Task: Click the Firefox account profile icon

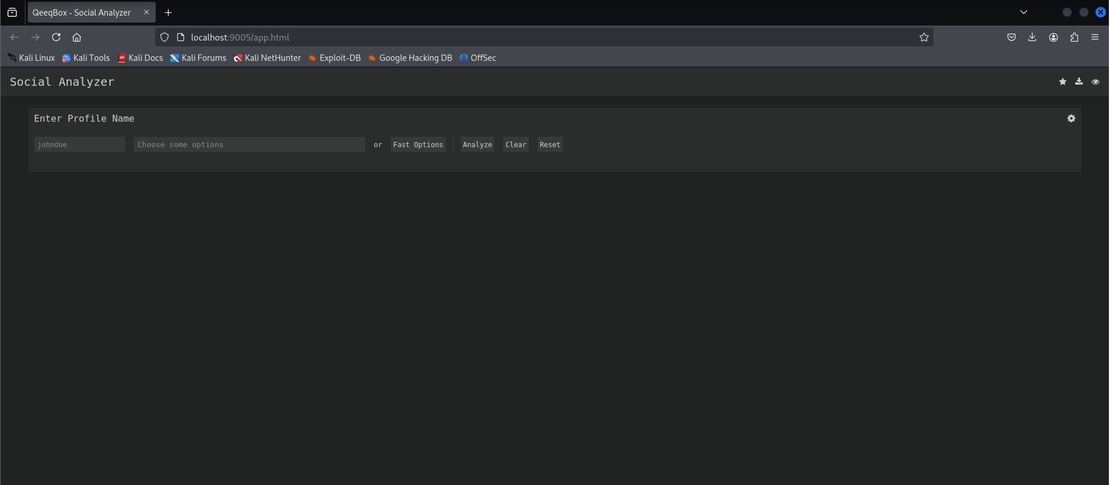Action: point(1053,37)
